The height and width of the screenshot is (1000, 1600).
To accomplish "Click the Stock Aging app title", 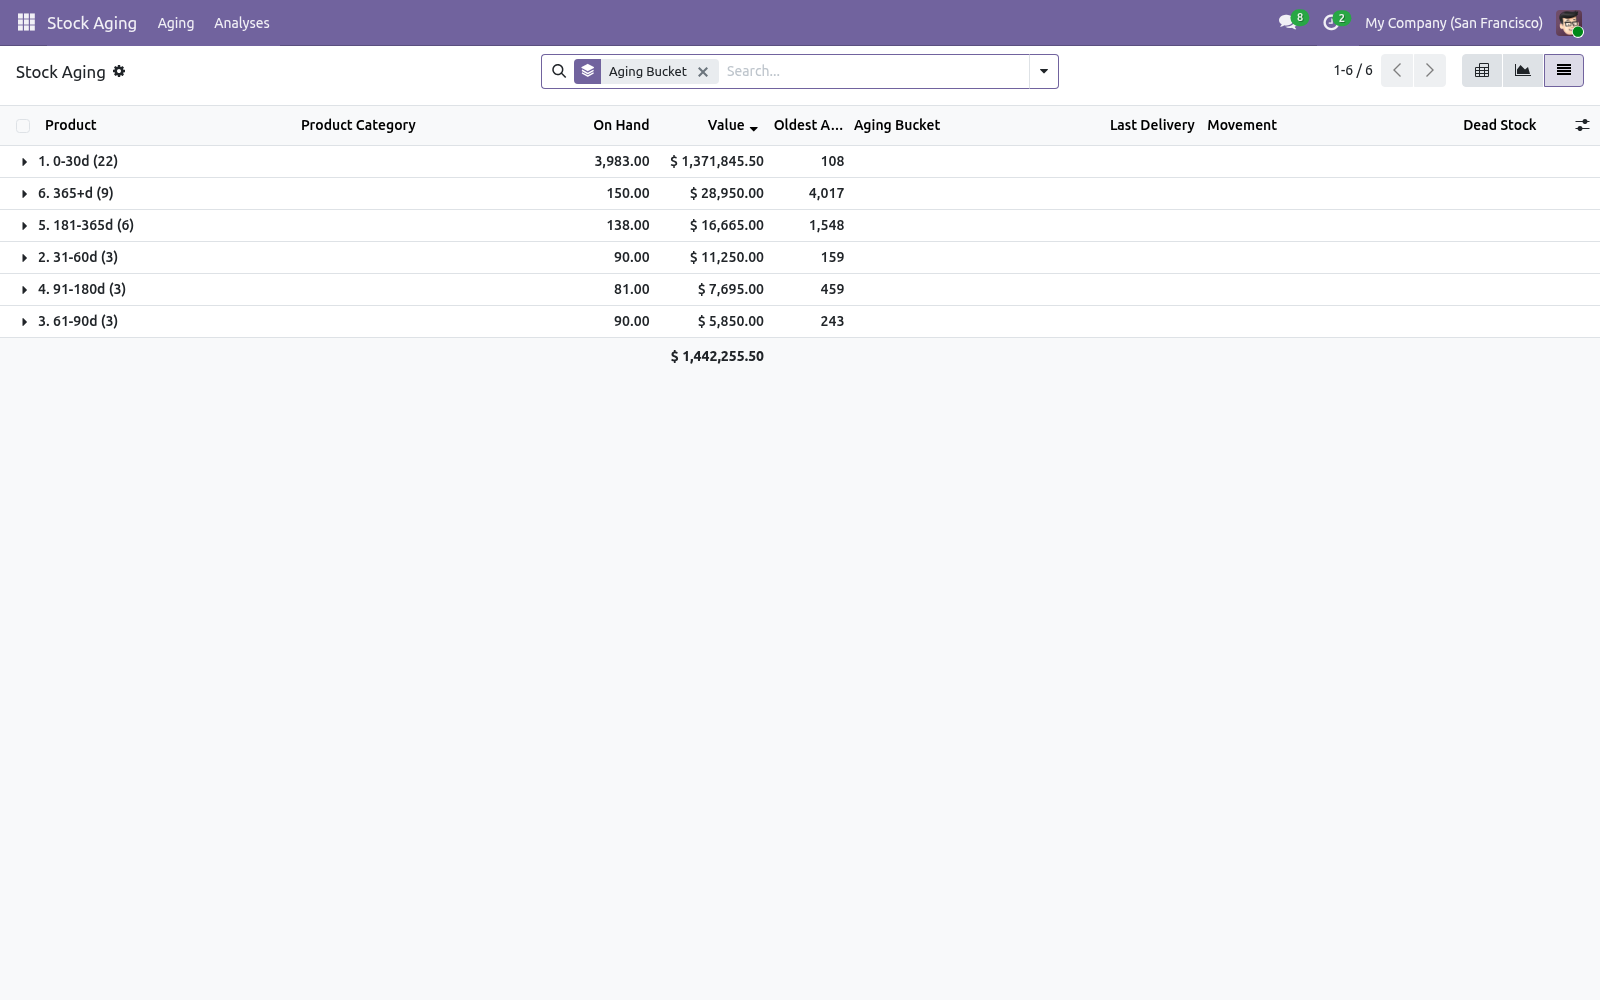I will click(x=92, y=23).
